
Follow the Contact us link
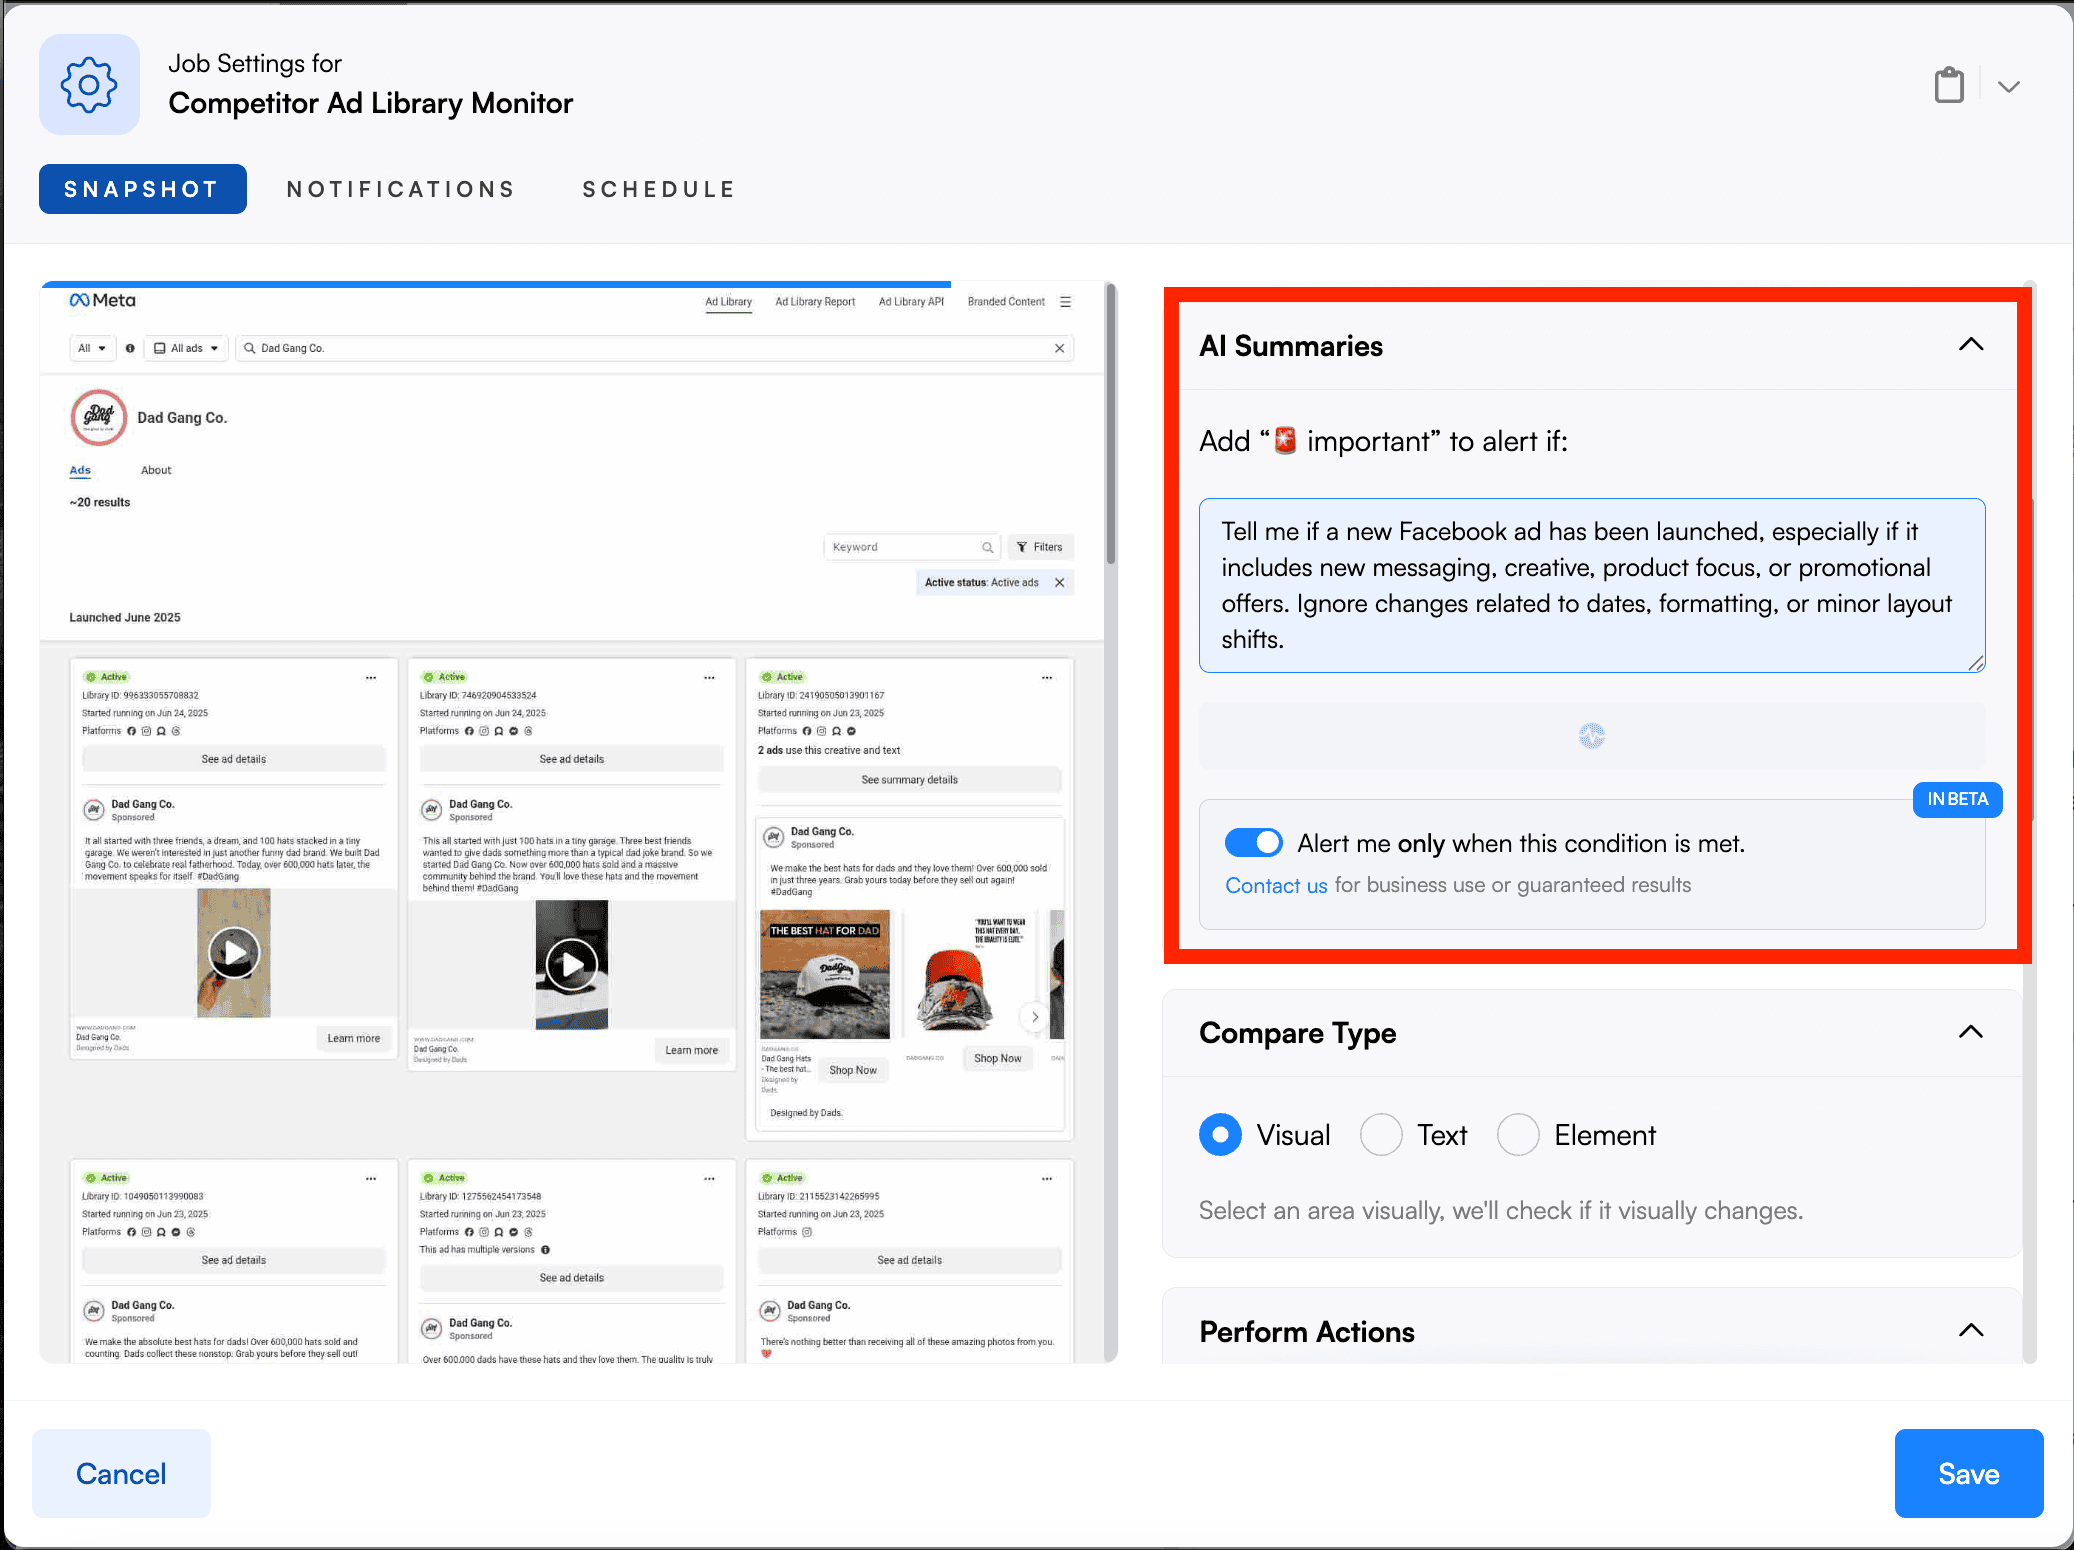pos(1276,885)
